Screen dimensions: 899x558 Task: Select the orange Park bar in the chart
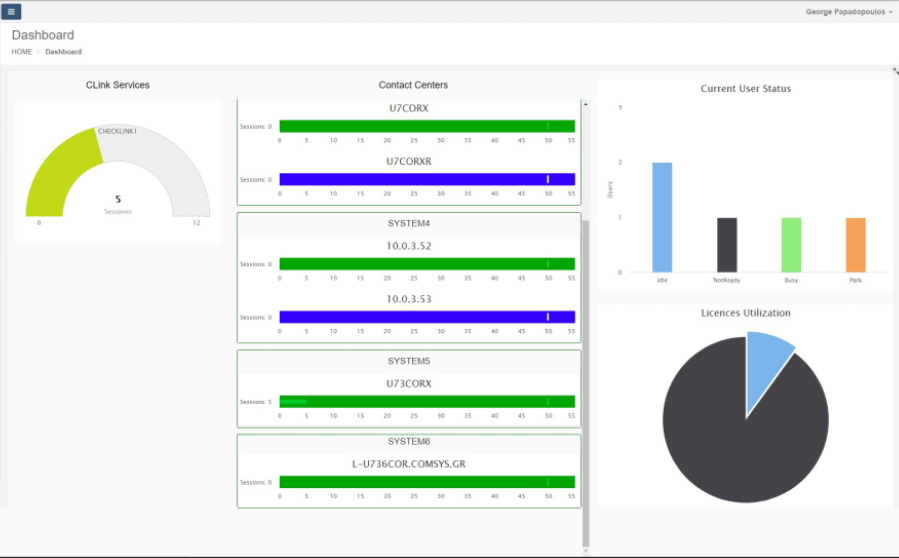pyautogui.click(x=855, y=244)
